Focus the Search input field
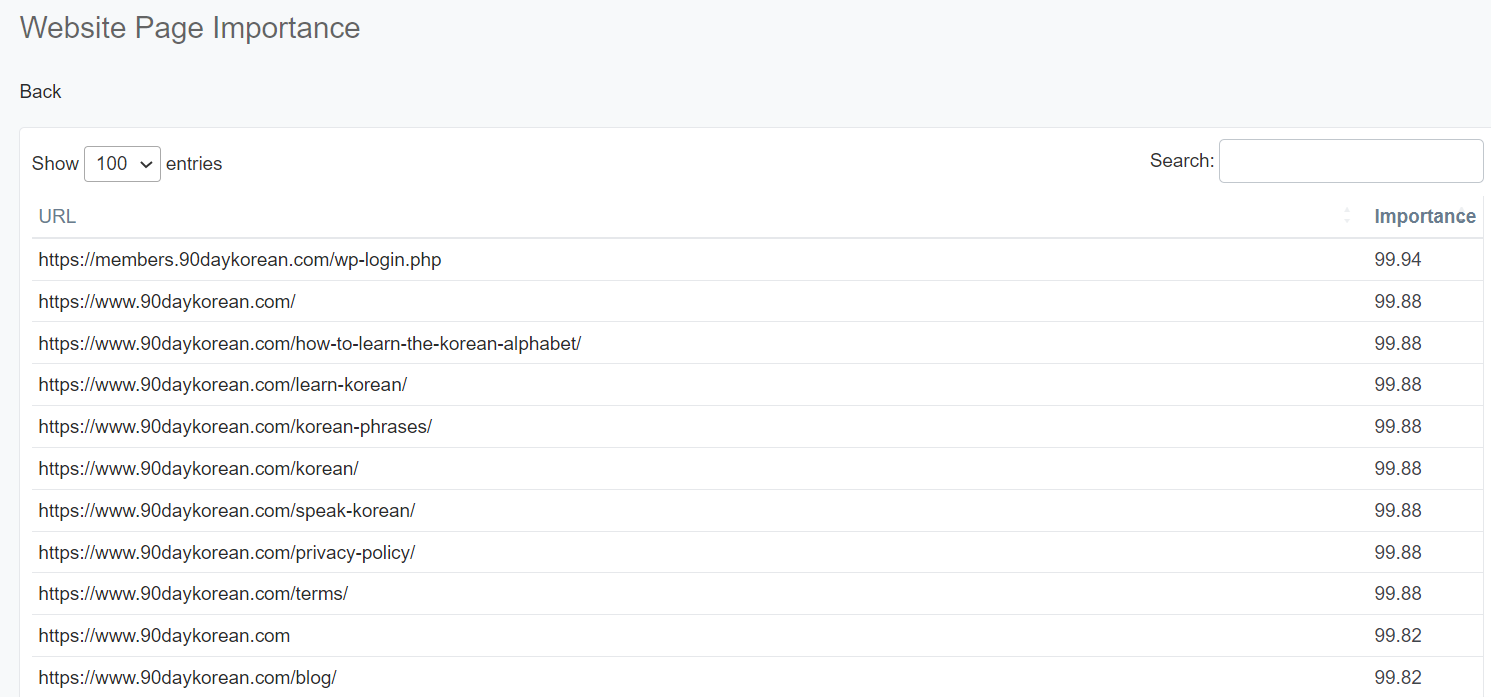The height and width of the screenshot is (697, 1491). (x=1351, y=161)
